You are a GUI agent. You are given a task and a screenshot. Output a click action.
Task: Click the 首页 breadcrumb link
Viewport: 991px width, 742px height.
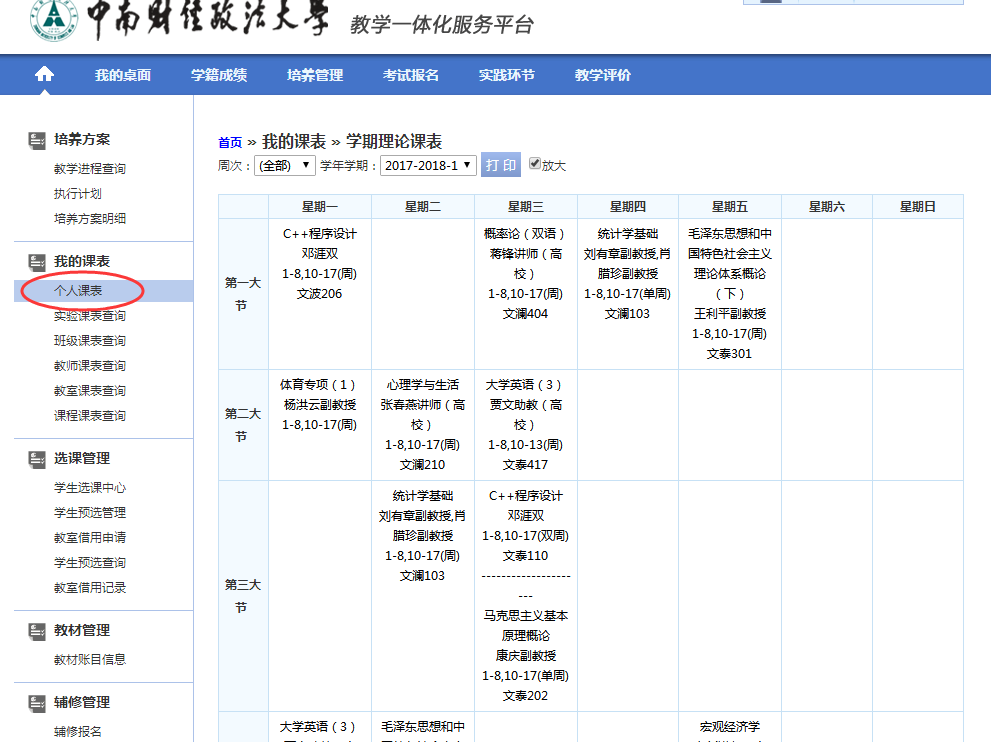(230, 142)
